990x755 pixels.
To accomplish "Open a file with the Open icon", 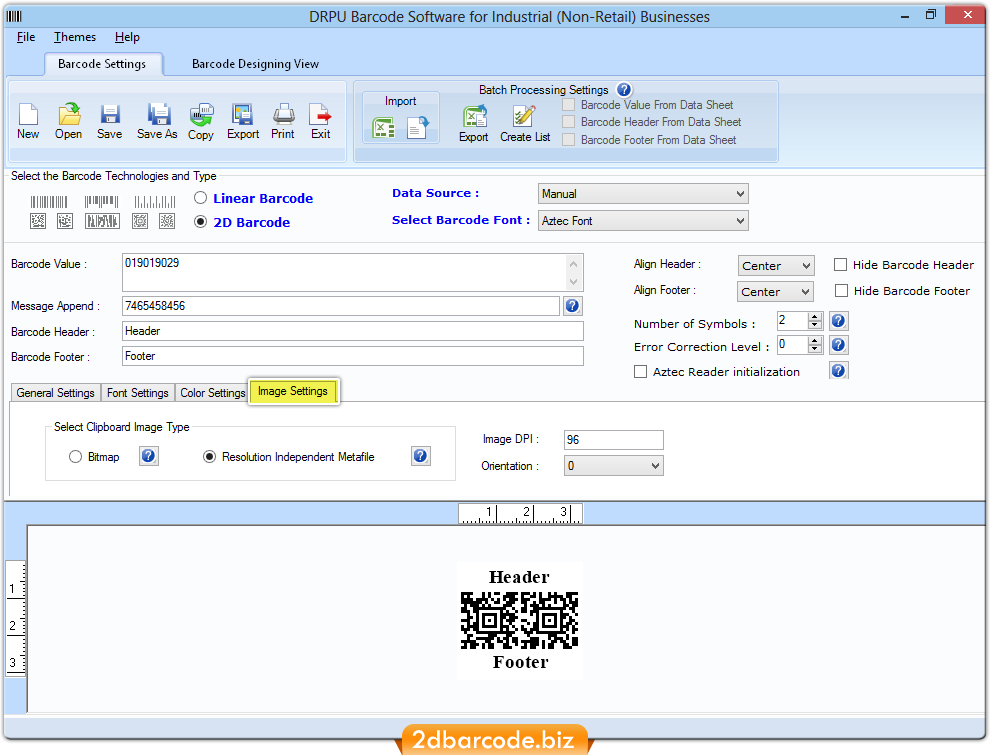I will 69,114.
